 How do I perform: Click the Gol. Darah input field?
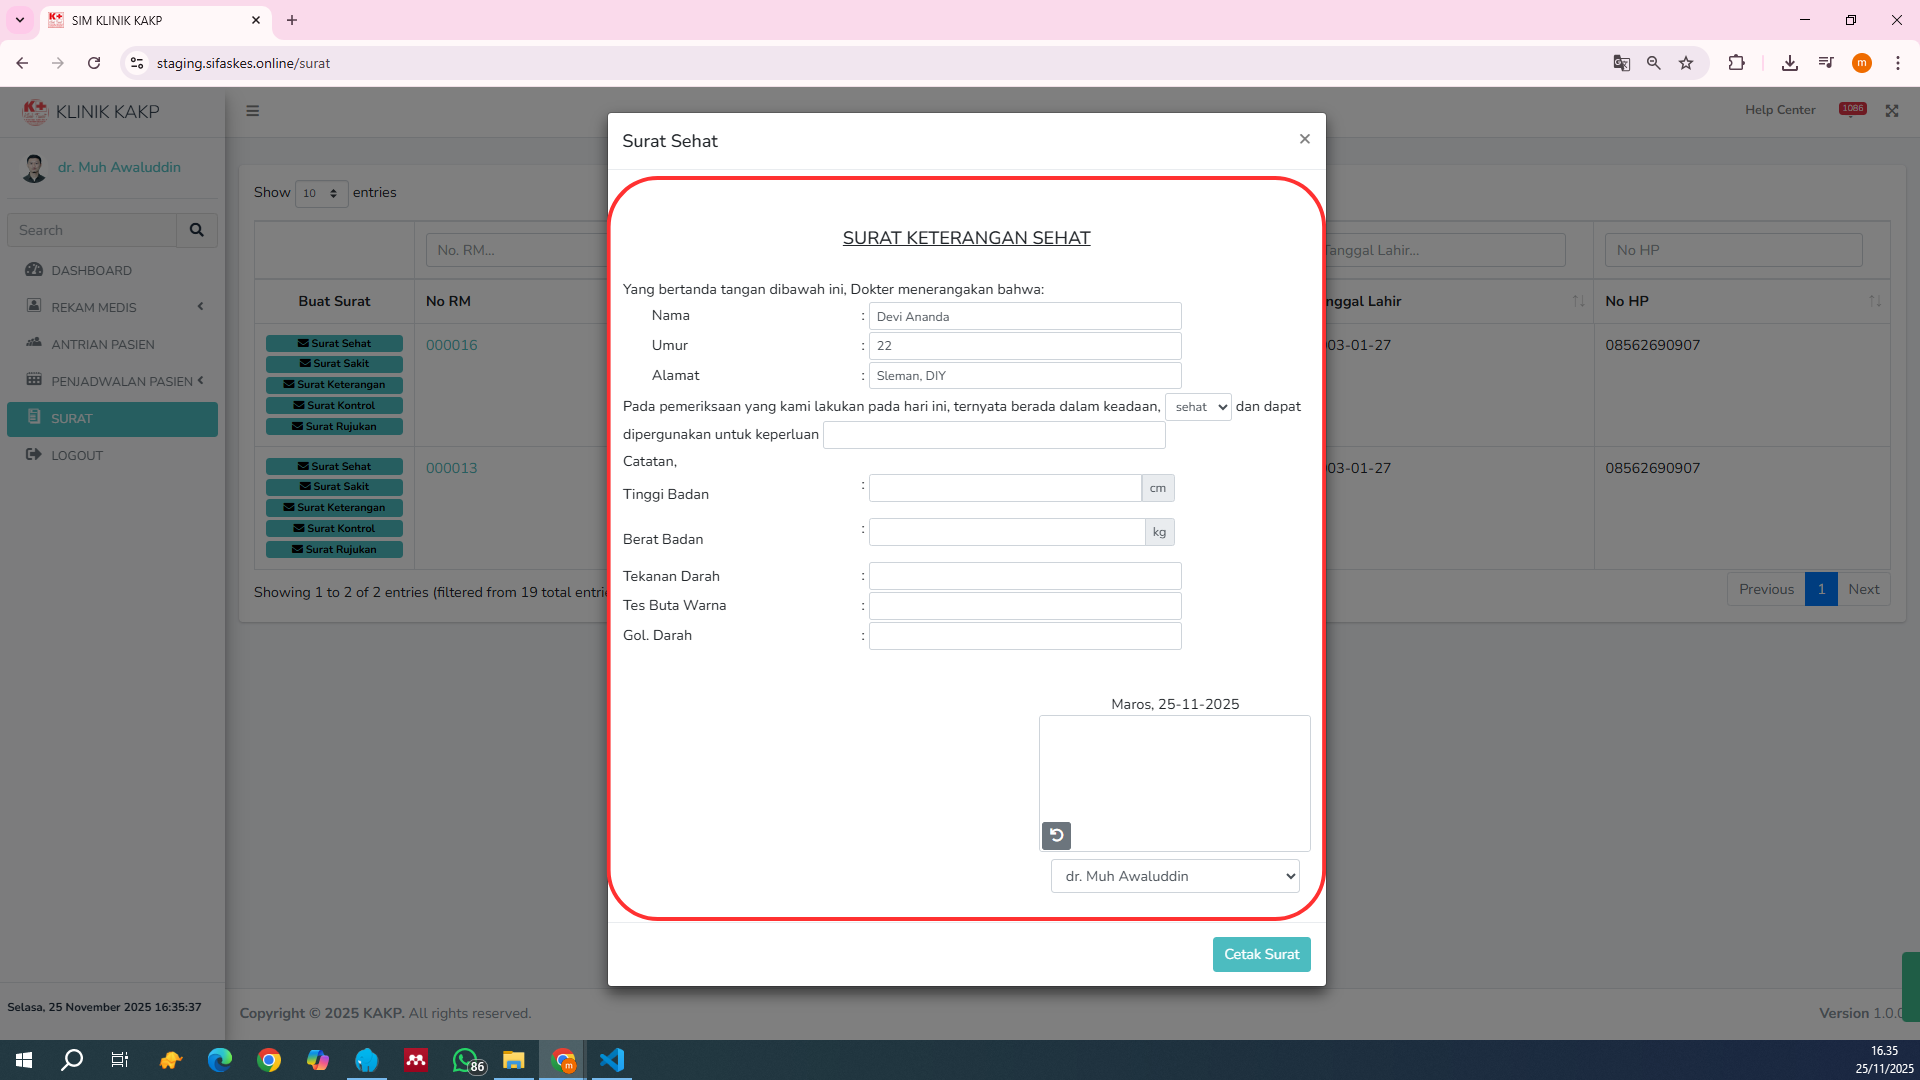[1025, 636]
